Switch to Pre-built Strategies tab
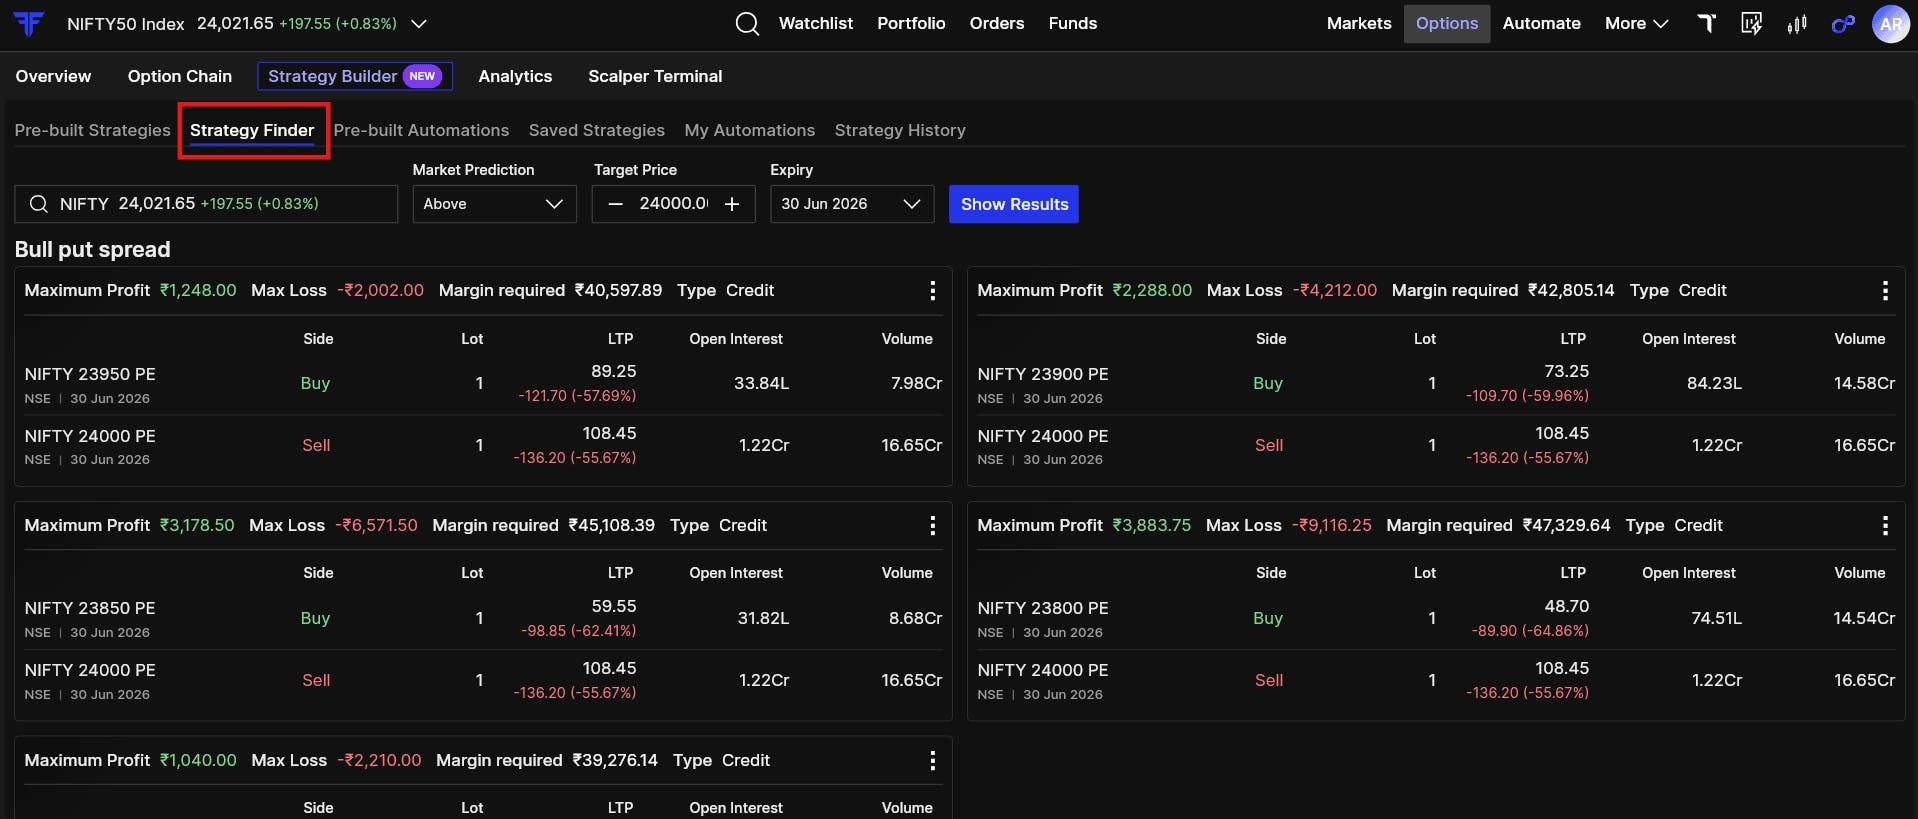This screenshot has height=819, width=1918. tap(93, 130)
